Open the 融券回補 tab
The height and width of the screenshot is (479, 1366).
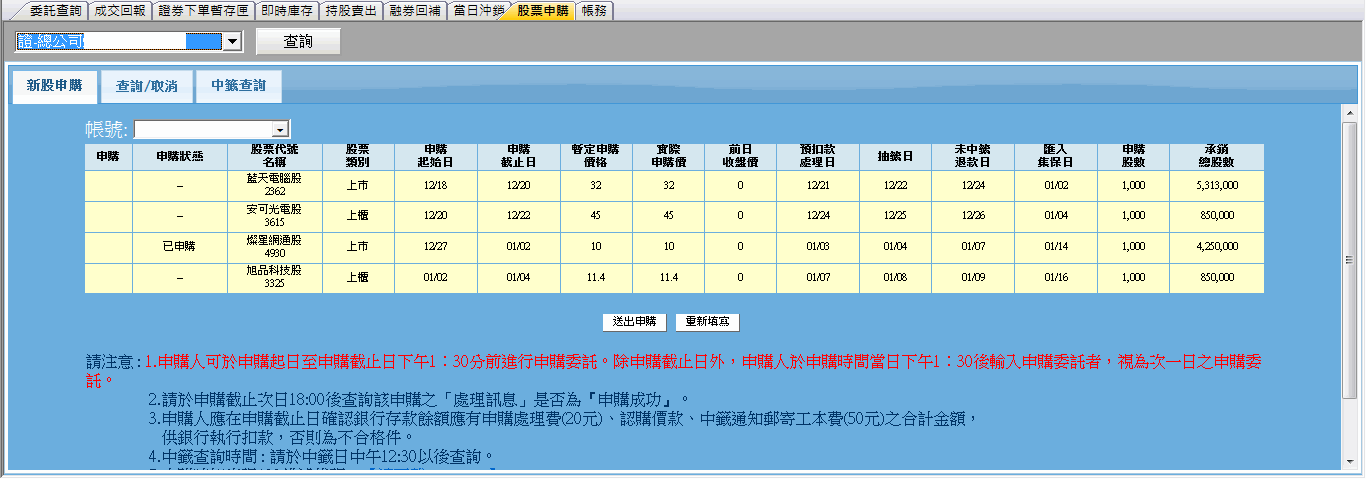coord(415,11)
